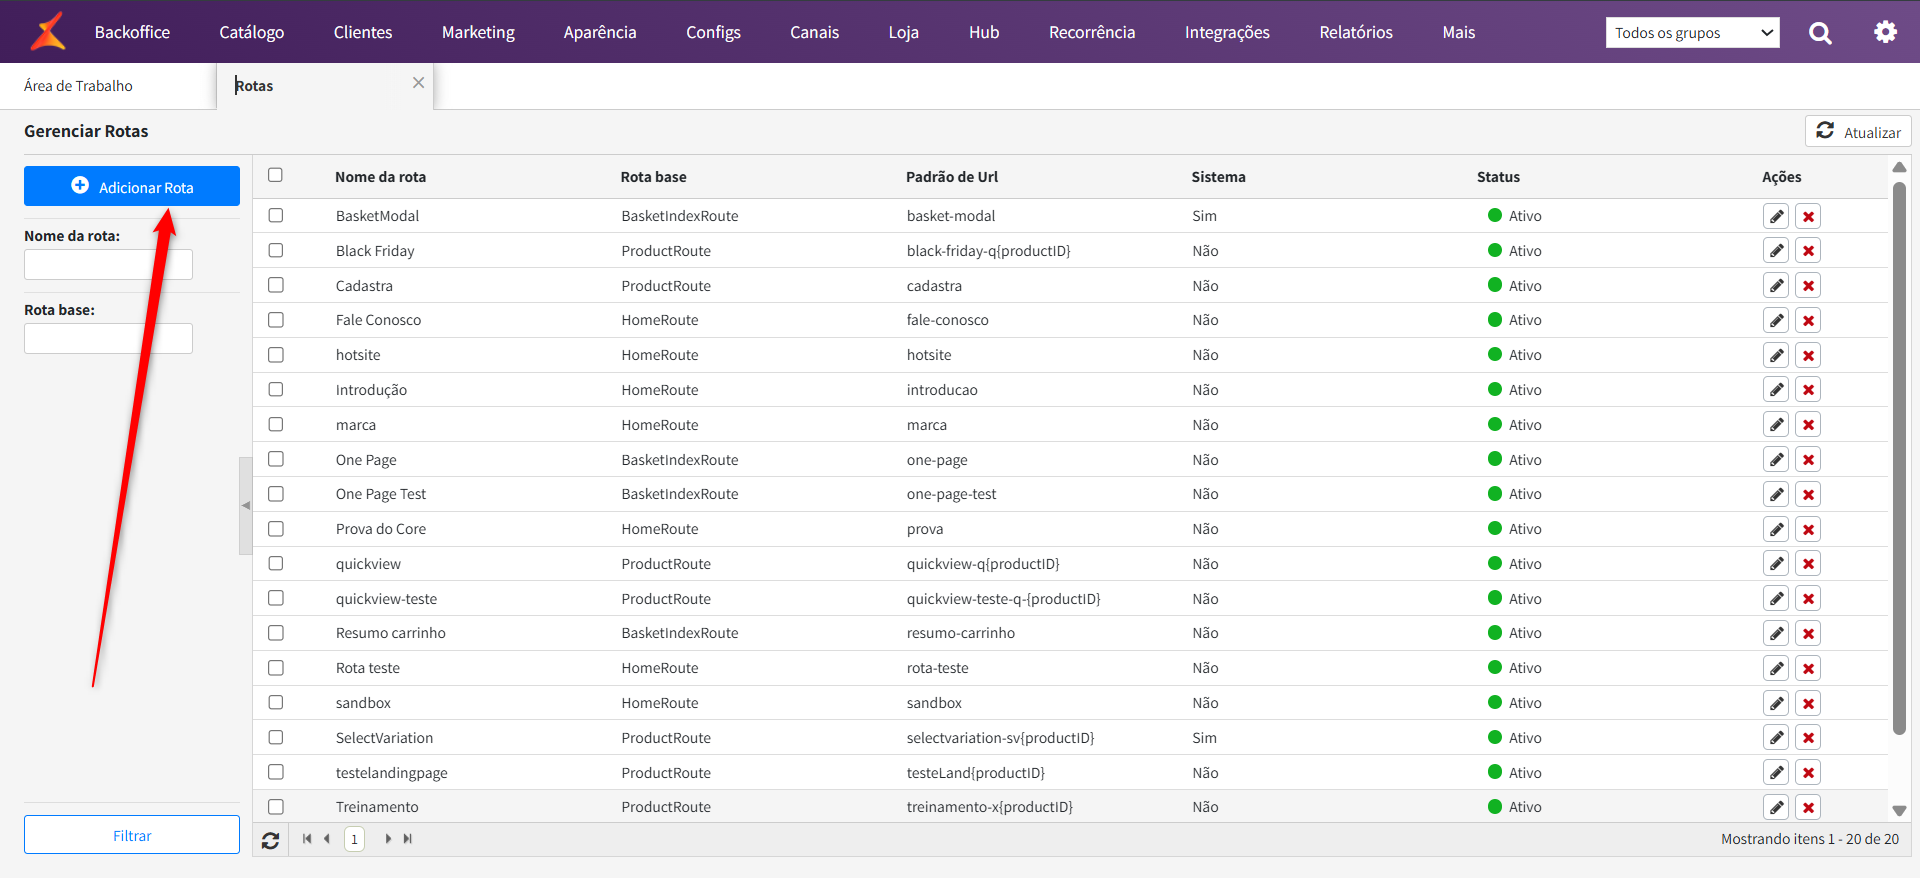This screenshot has width=1920, height=878.
Task: Edit the Black Friday route
Action: click(1776, 251)
